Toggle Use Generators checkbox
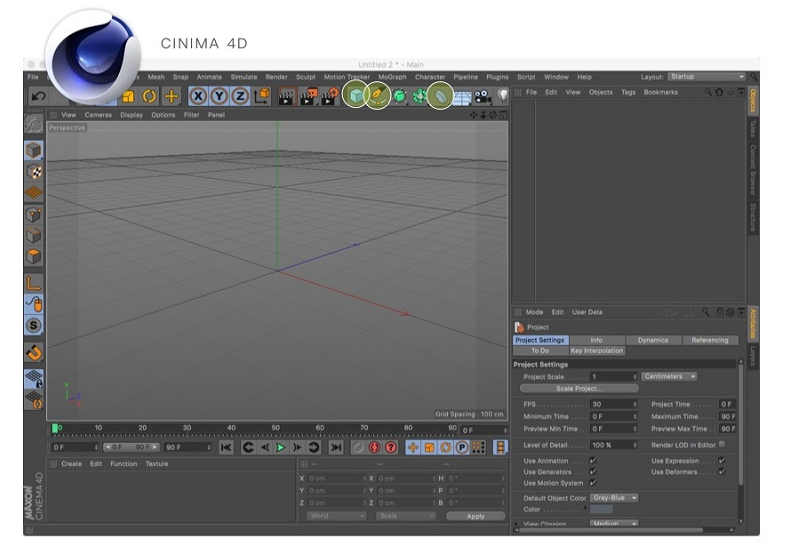Image resolution: width=788 pixels, height=549 pixels. tap(593, 472)
